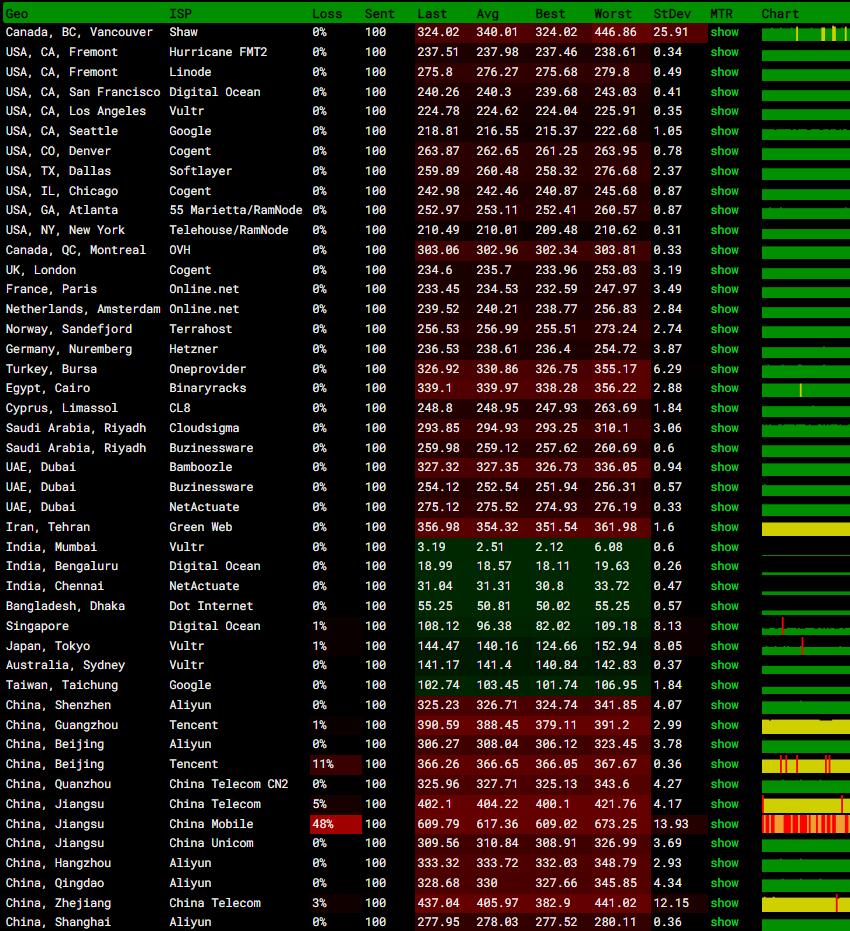Open chart for Guangzhou Tencent row
850x931 pixels.
click(805, 726)
